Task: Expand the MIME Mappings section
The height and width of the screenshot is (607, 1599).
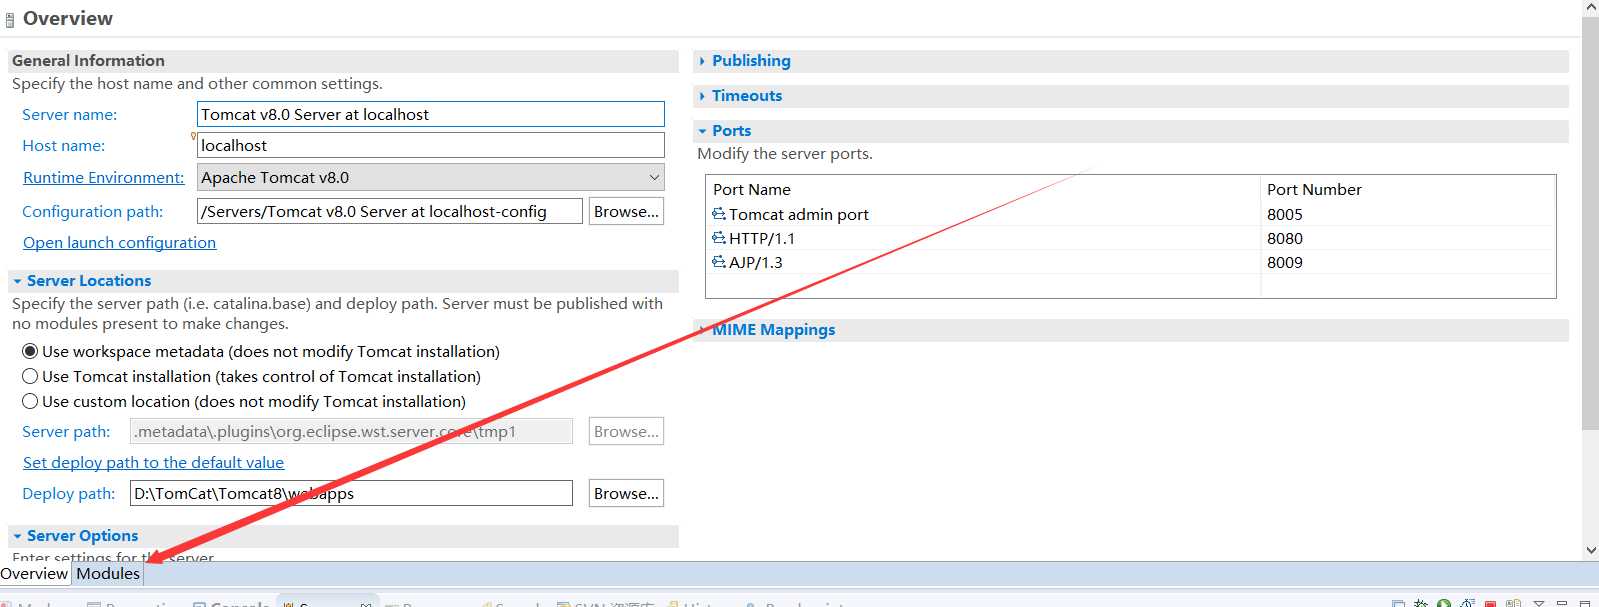Action: click(x=702, y=330)
